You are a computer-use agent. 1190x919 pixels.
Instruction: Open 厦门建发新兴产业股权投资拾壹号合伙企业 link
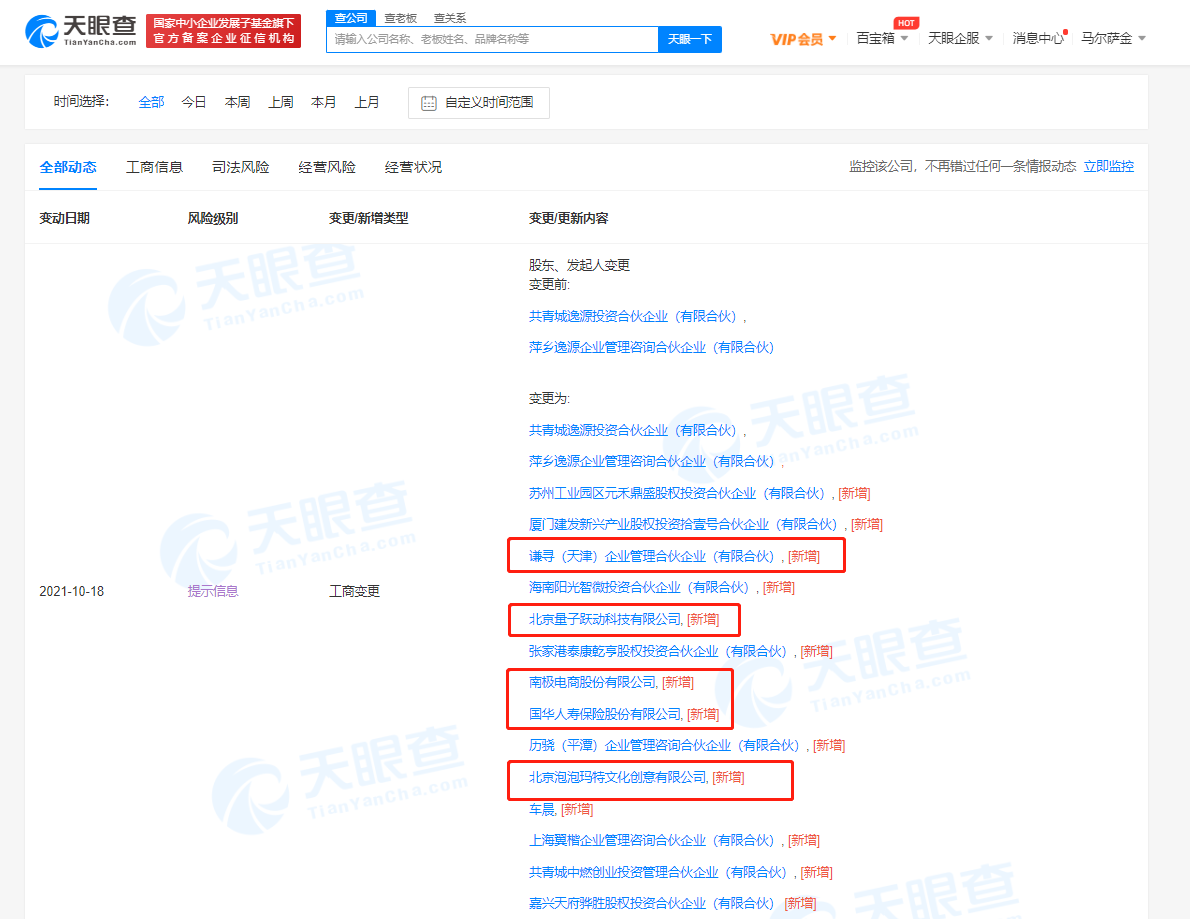(x=683, y=524)
